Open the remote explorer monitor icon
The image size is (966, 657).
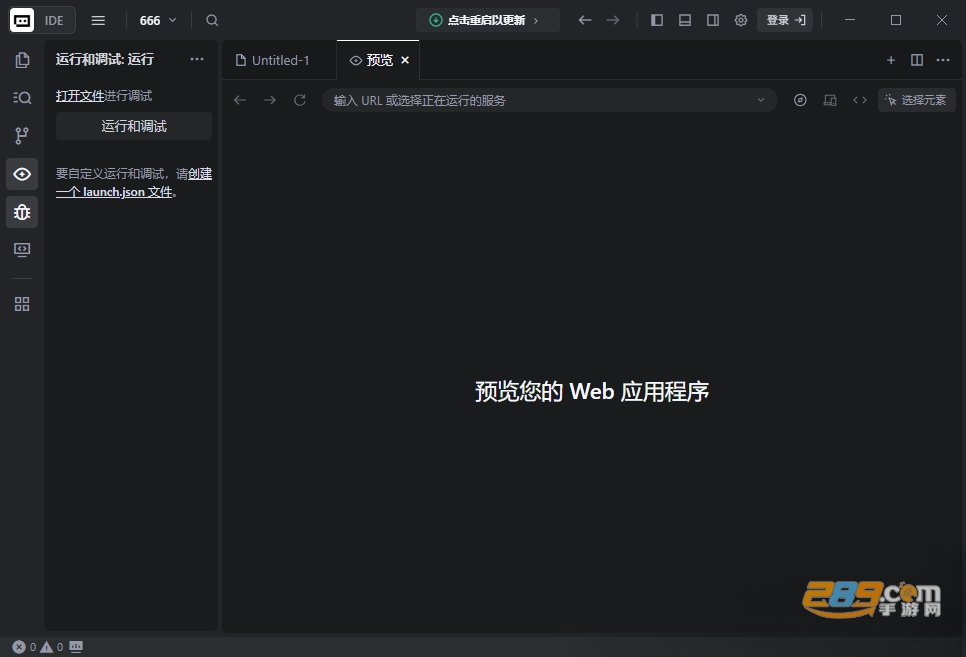(22, 250)
